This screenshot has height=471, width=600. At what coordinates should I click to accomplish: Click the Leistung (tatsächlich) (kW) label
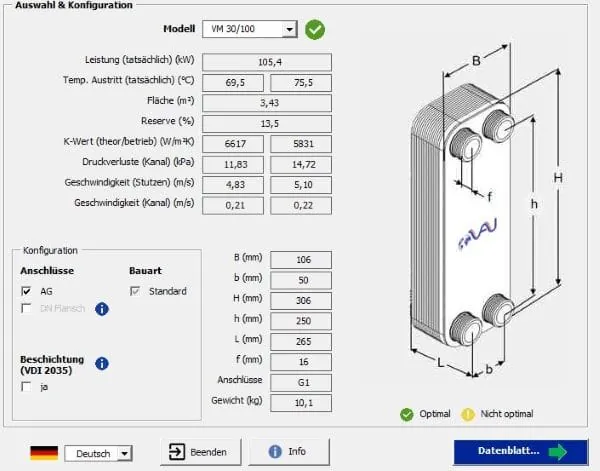[x=140, y=60]
